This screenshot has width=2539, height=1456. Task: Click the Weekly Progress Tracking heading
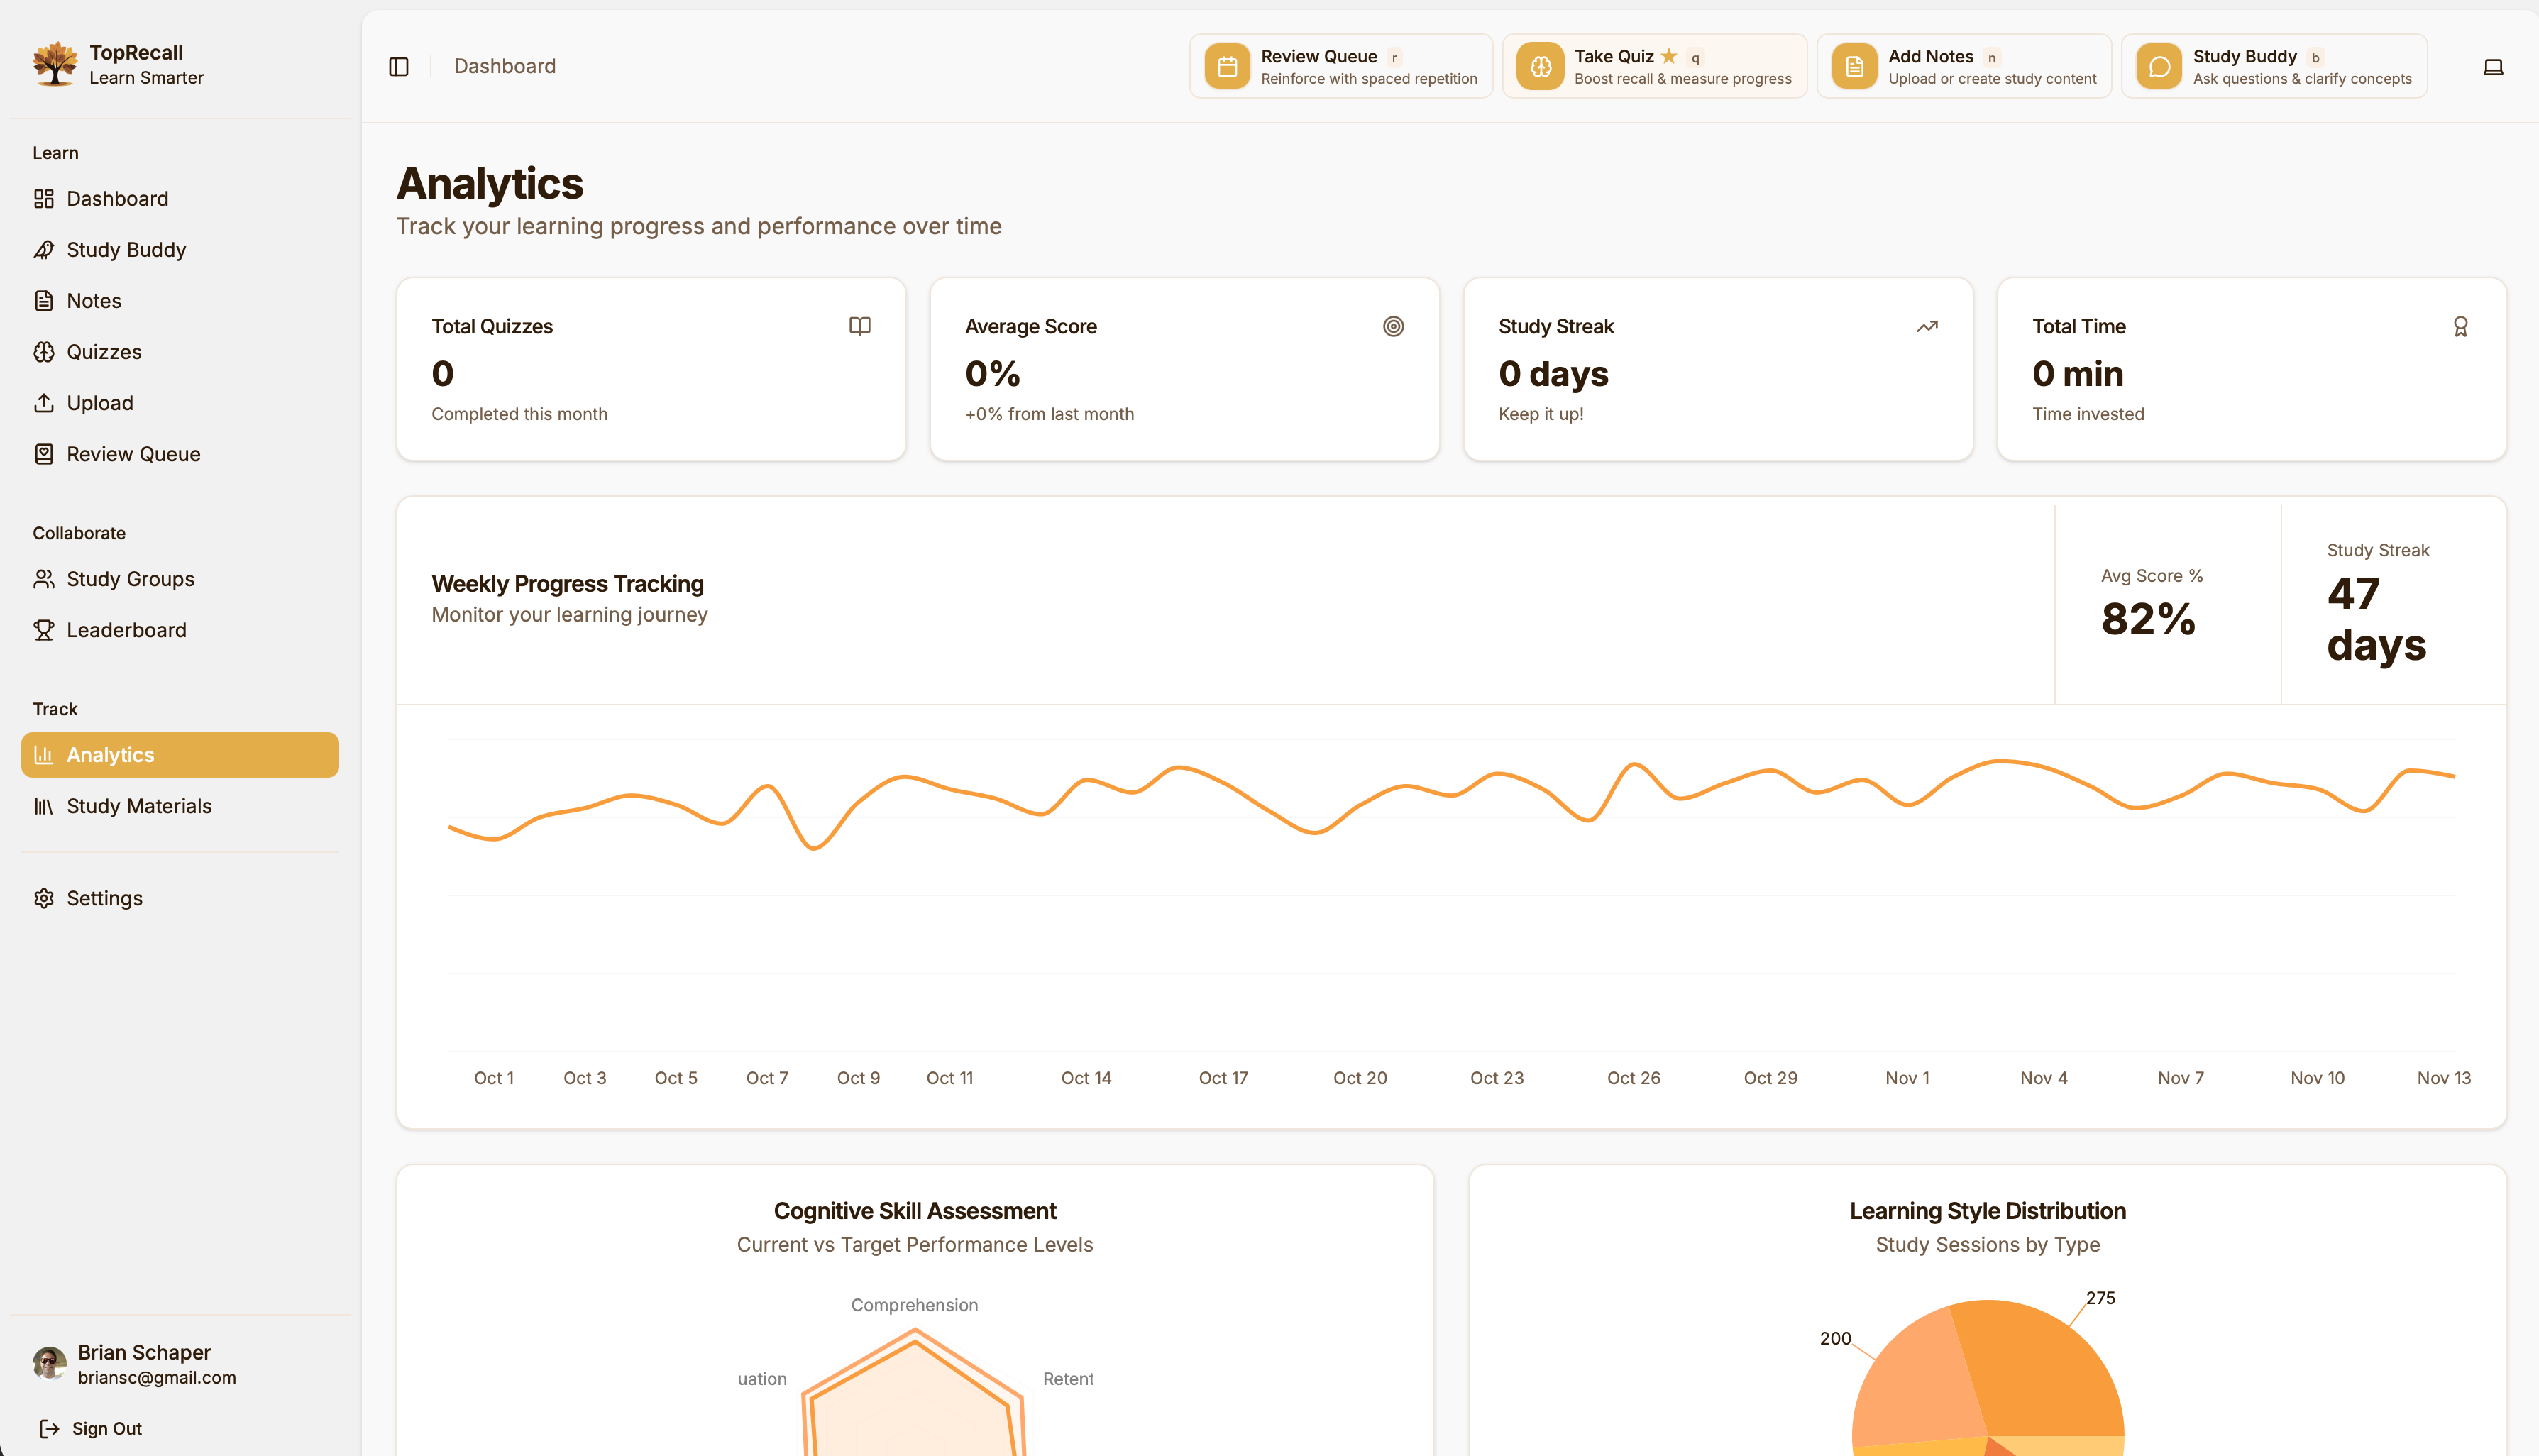click(x=567, y=583)
